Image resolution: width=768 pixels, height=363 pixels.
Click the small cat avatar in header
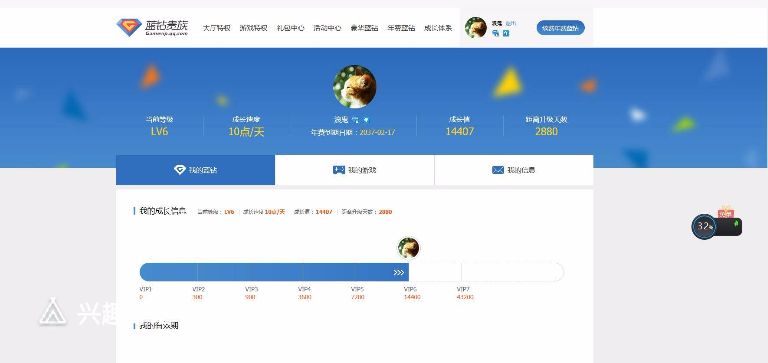coord(476,27)
